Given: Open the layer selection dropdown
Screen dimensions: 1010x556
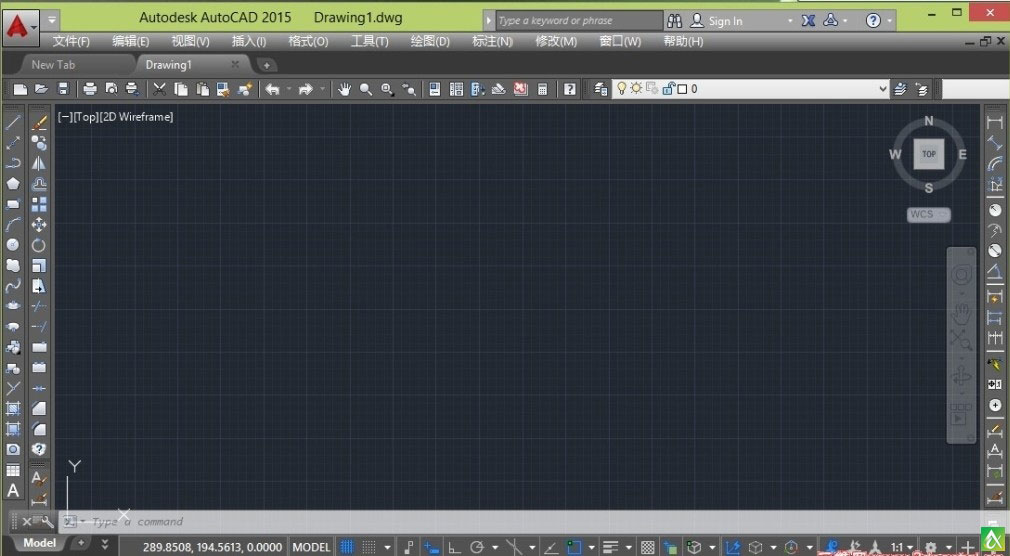Looking at the screenshot, I should (882, 89).
